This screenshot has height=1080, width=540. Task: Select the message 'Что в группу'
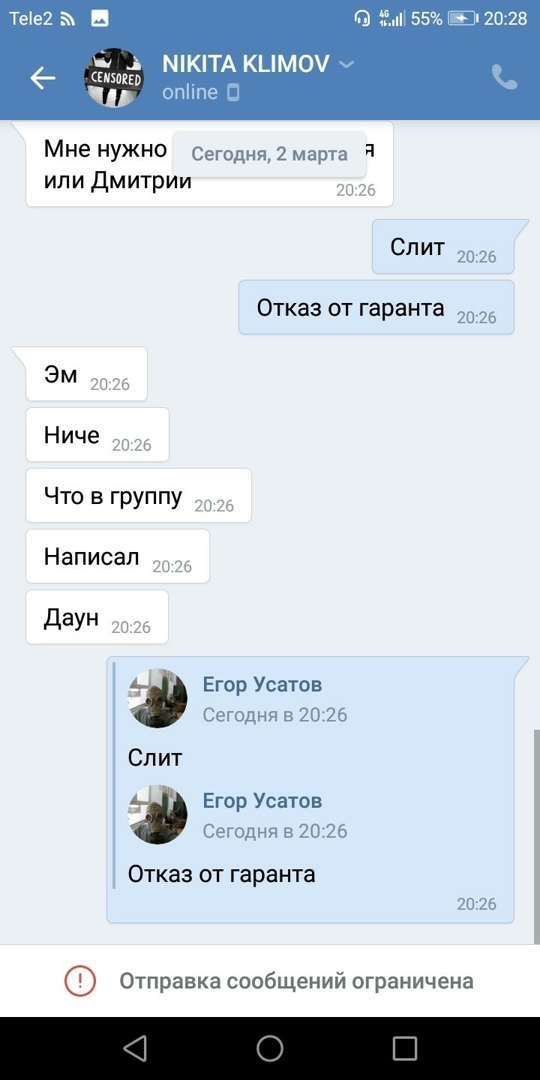tap(138, 496)
